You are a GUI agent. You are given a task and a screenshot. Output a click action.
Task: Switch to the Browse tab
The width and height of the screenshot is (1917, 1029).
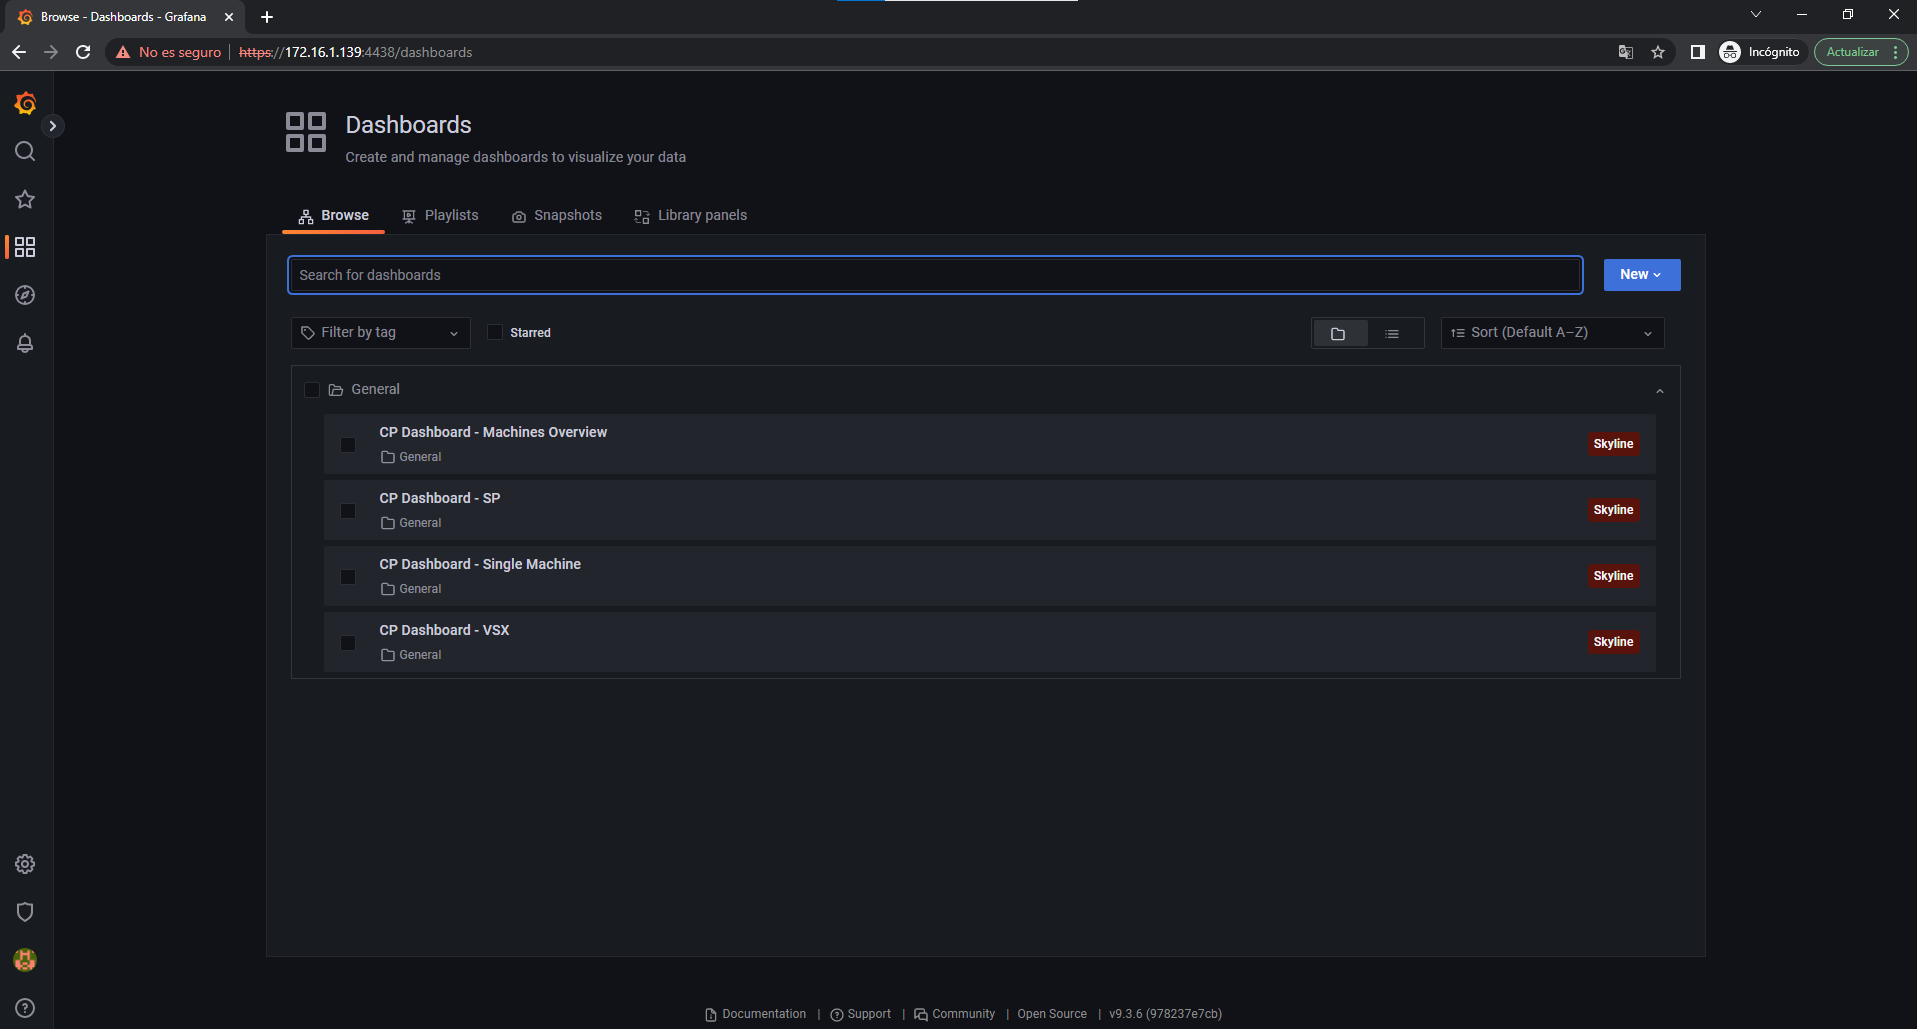[x=334, y=215]
